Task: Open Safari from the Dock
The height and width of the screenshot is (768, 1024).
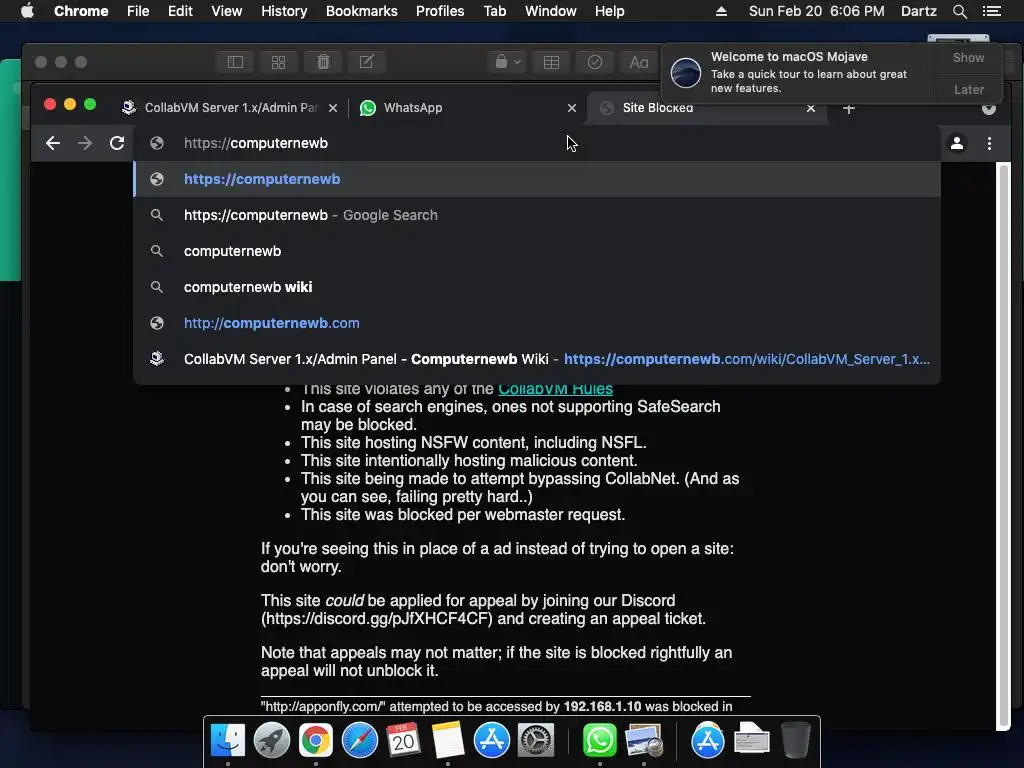Action: point(360,741)
